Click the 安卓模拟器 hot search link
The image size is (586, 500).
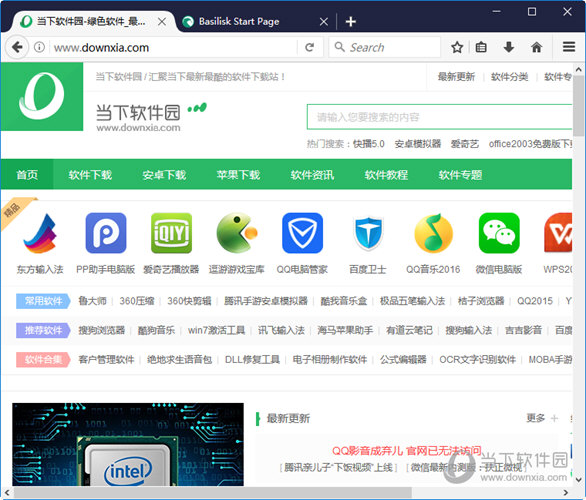418,144
